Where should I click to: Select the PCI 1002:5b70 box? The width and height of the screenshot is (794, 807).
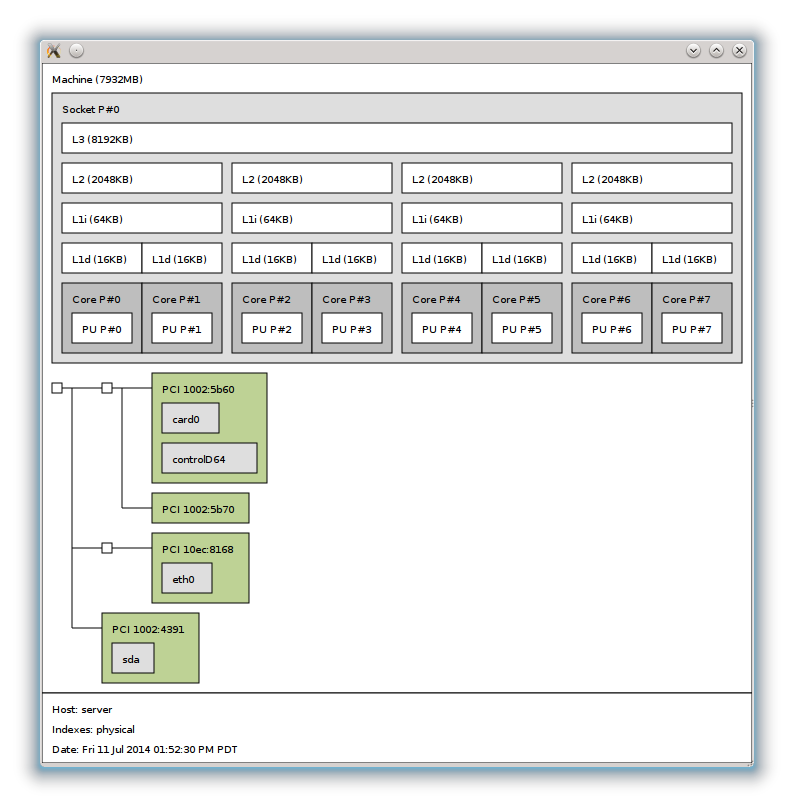[200, 508]
